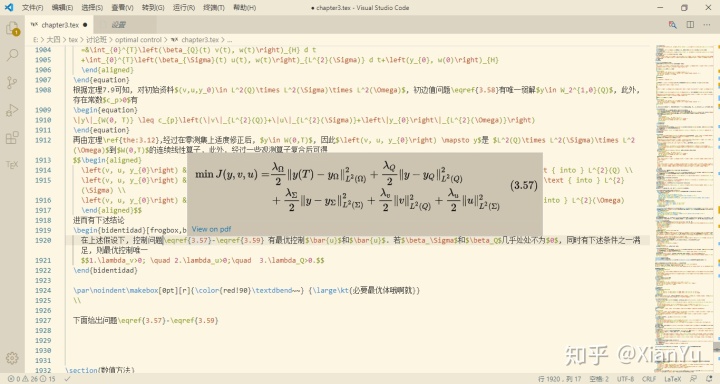720x384 pixels.
Task: Click the breadcrumb trailing ellipsis symbol
Action: 229,40
